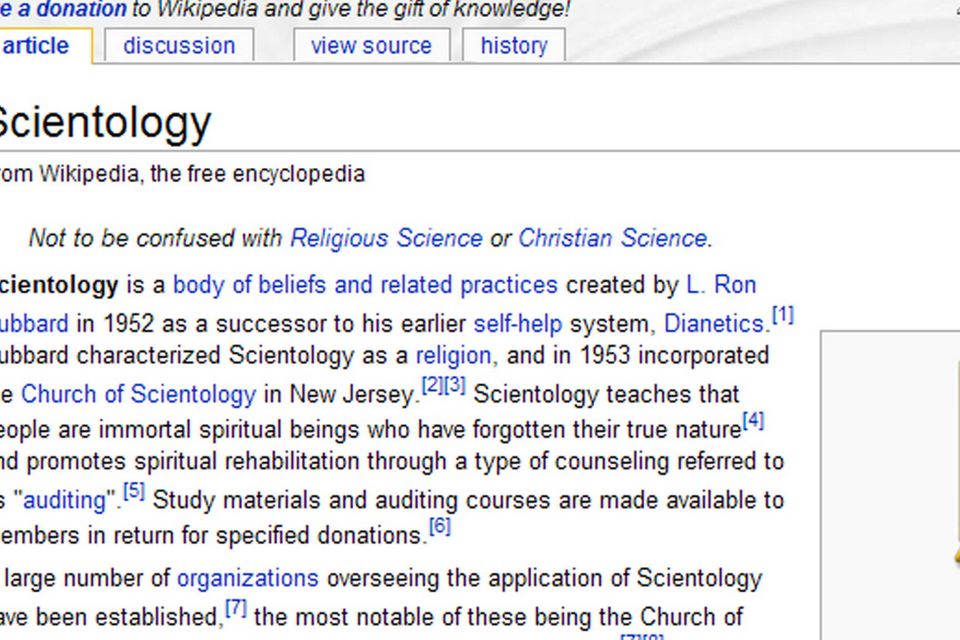Click footnote 6 after donations
This screenshot has height=640, width=960.
pos(440,526)
